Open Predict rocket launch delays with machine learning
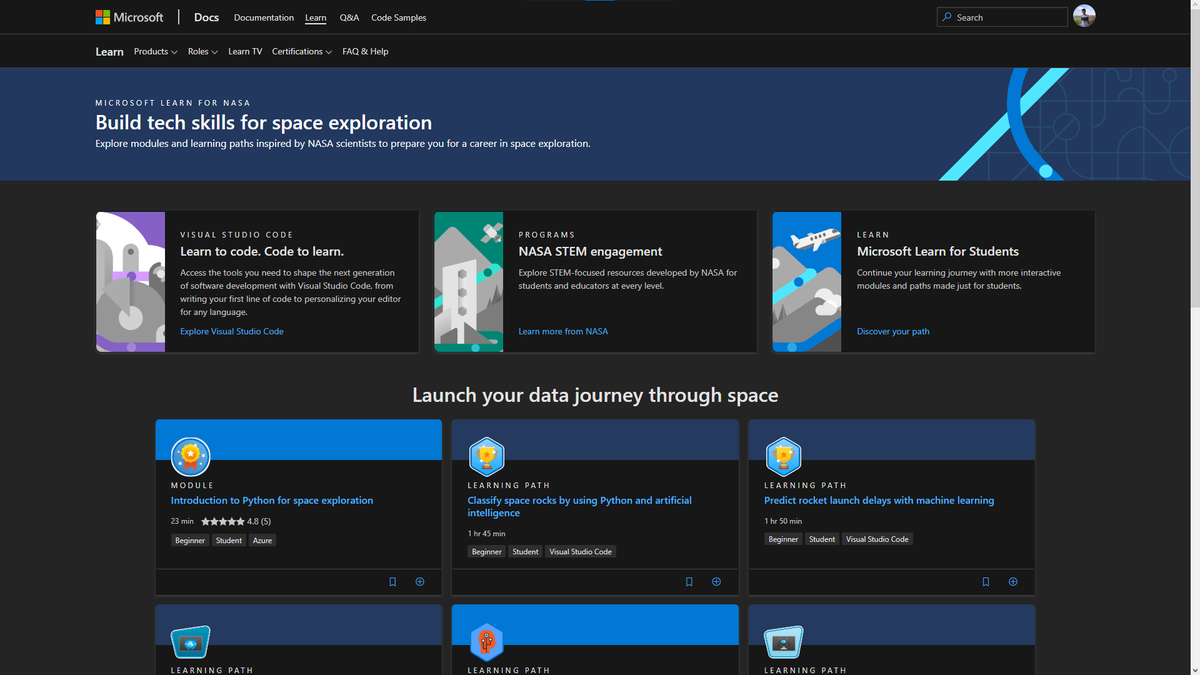1200x675 pixels. [879, 500]
